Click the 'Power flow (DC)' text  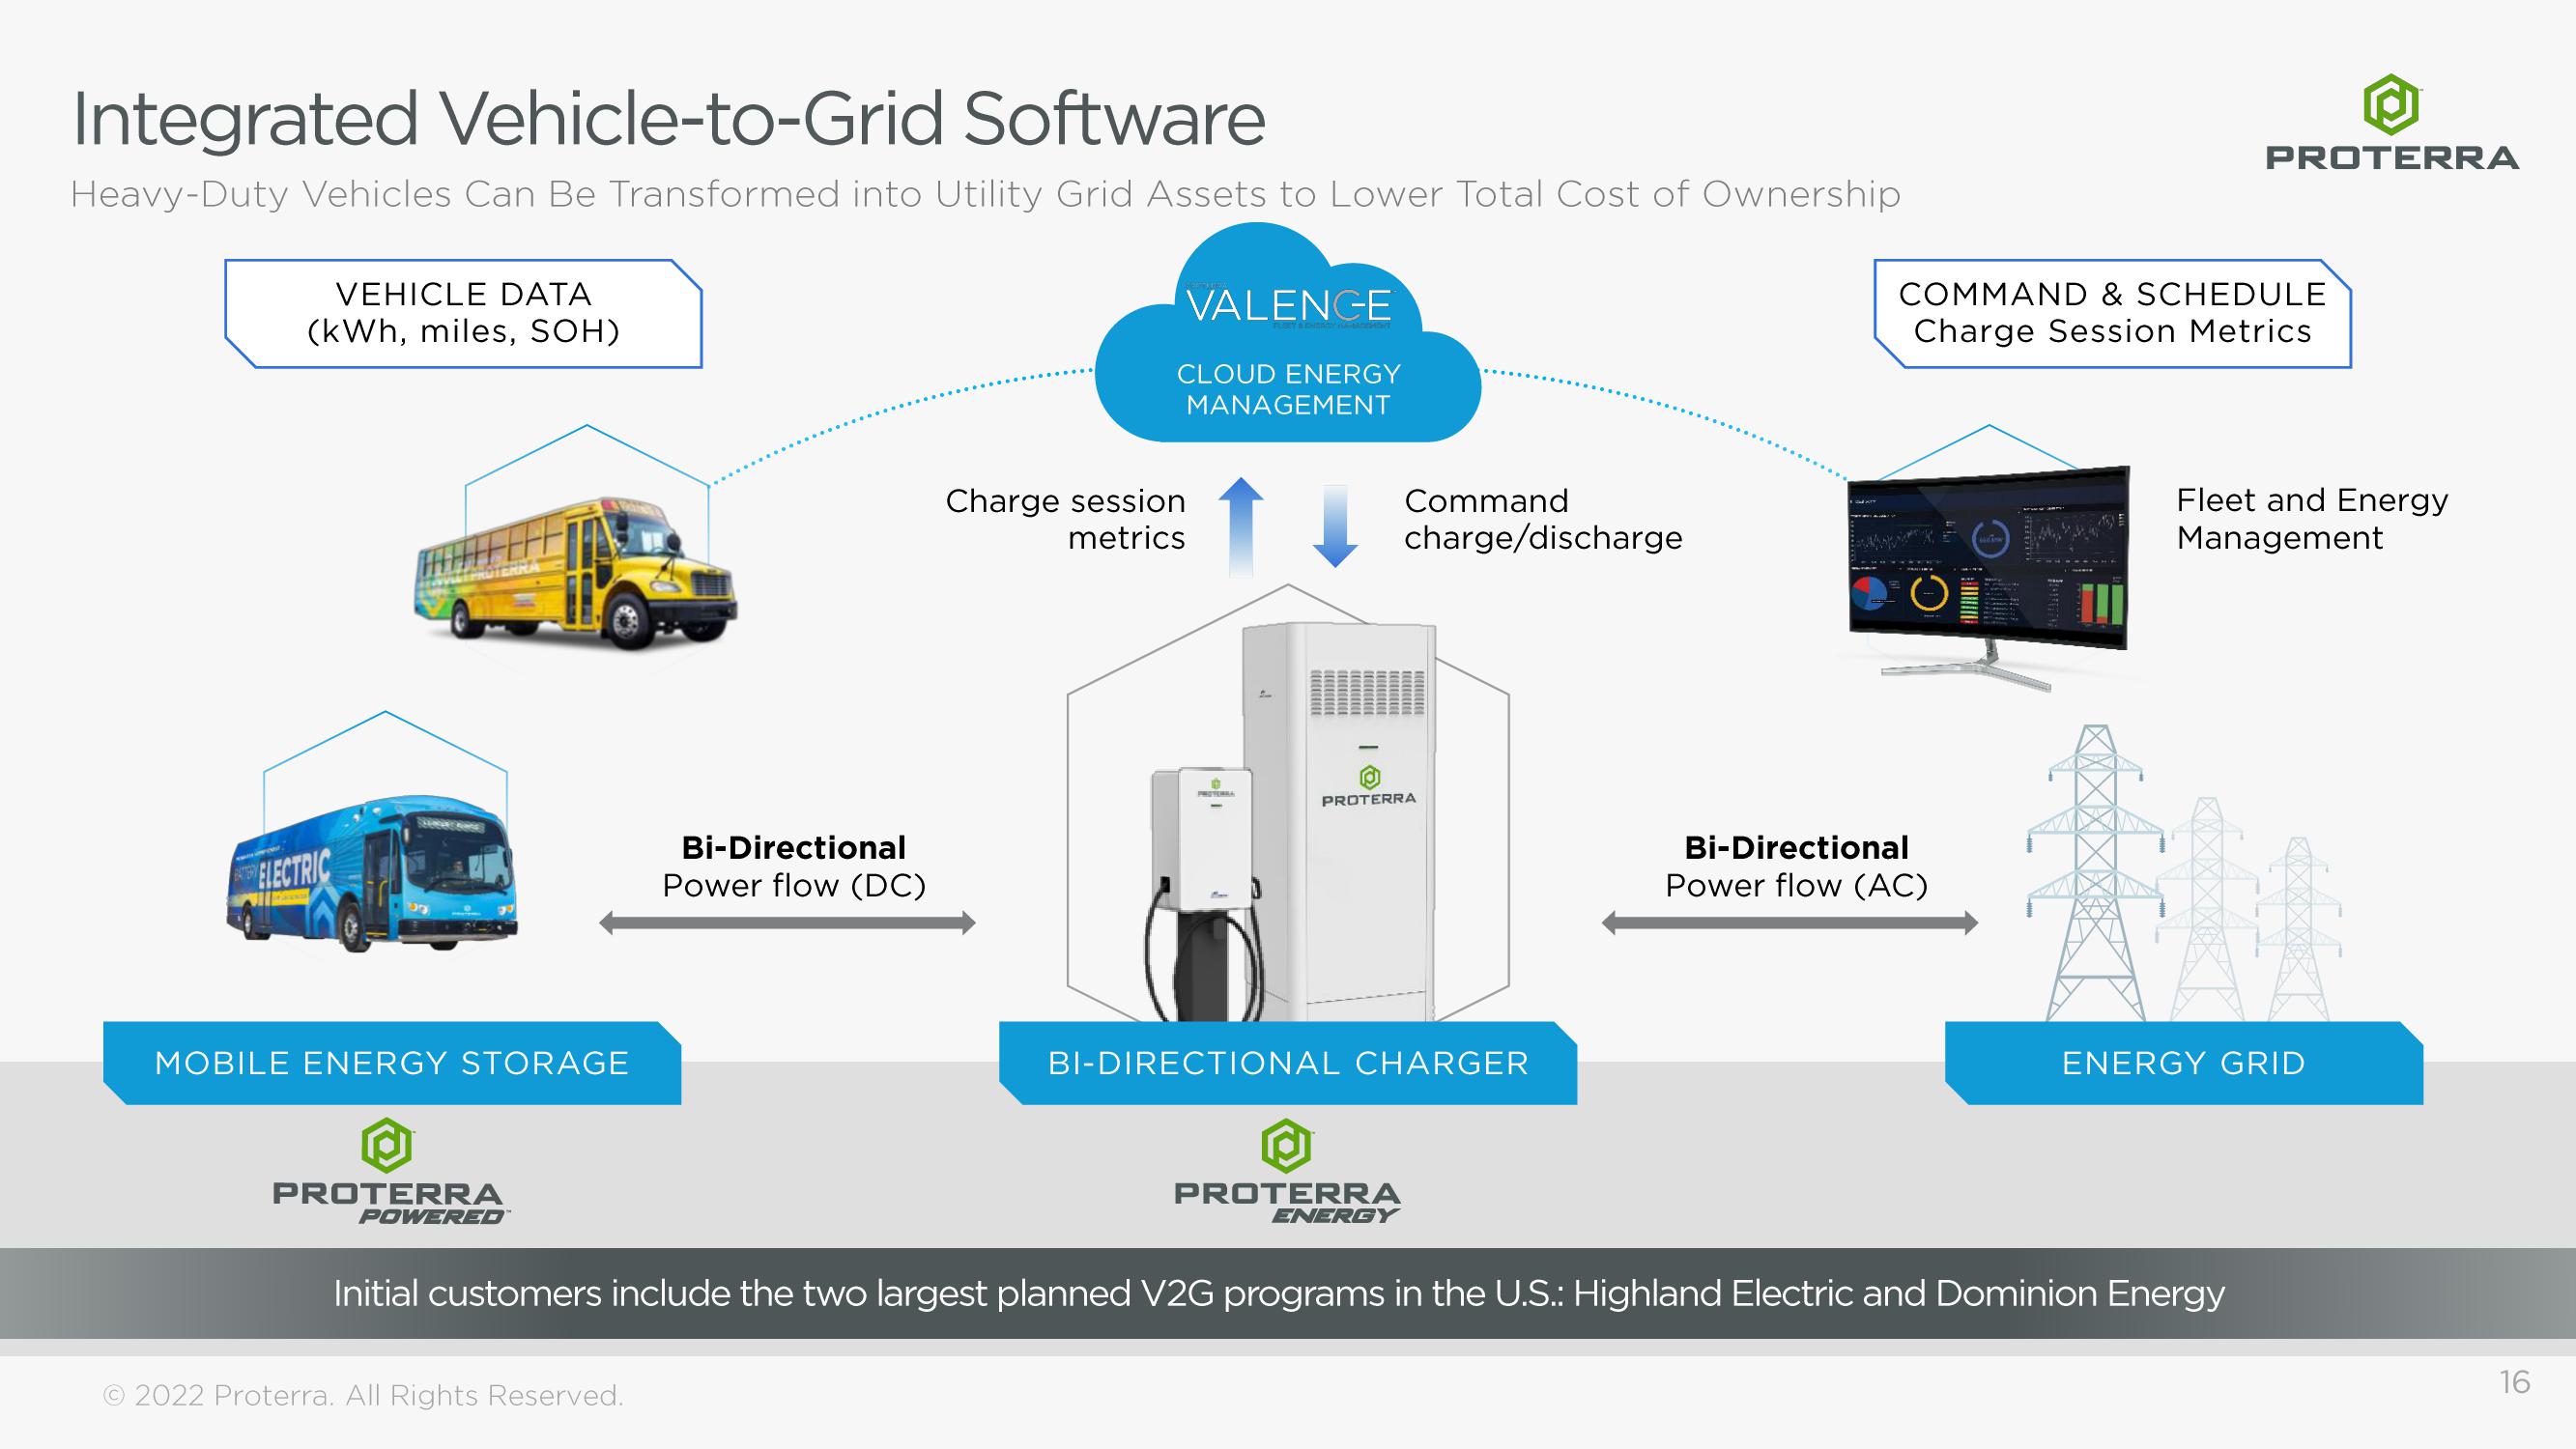[x=794, y=886]
